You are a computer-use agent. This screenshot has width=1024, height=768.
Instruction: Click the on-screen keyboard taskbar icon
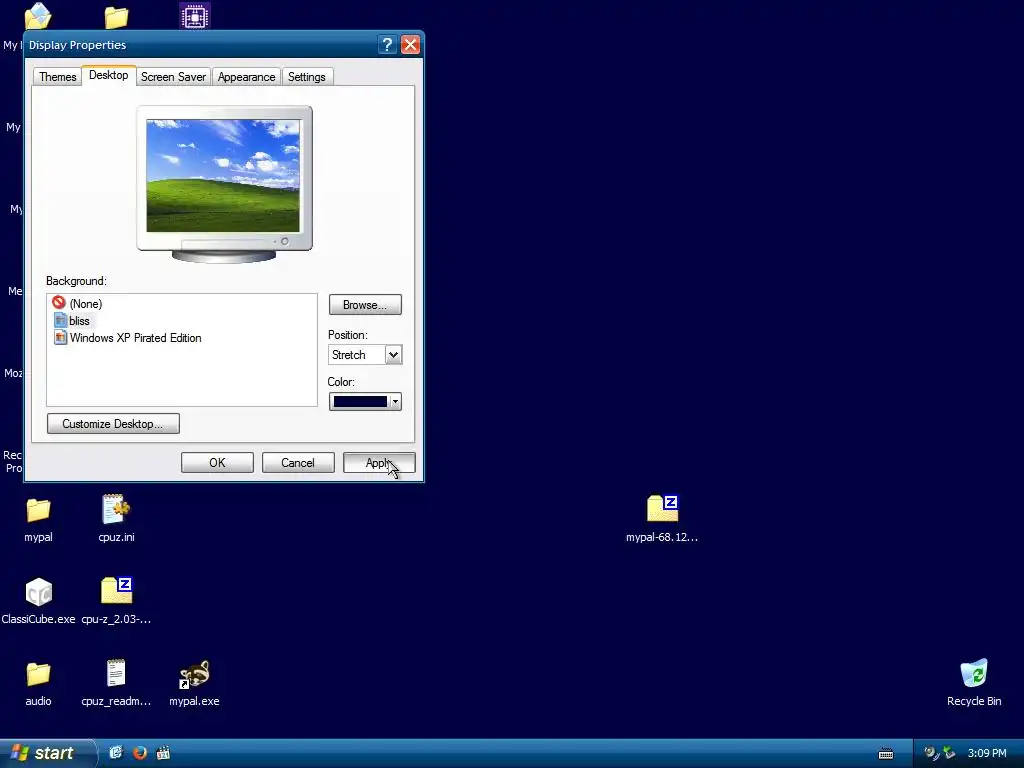coord(886,754)
